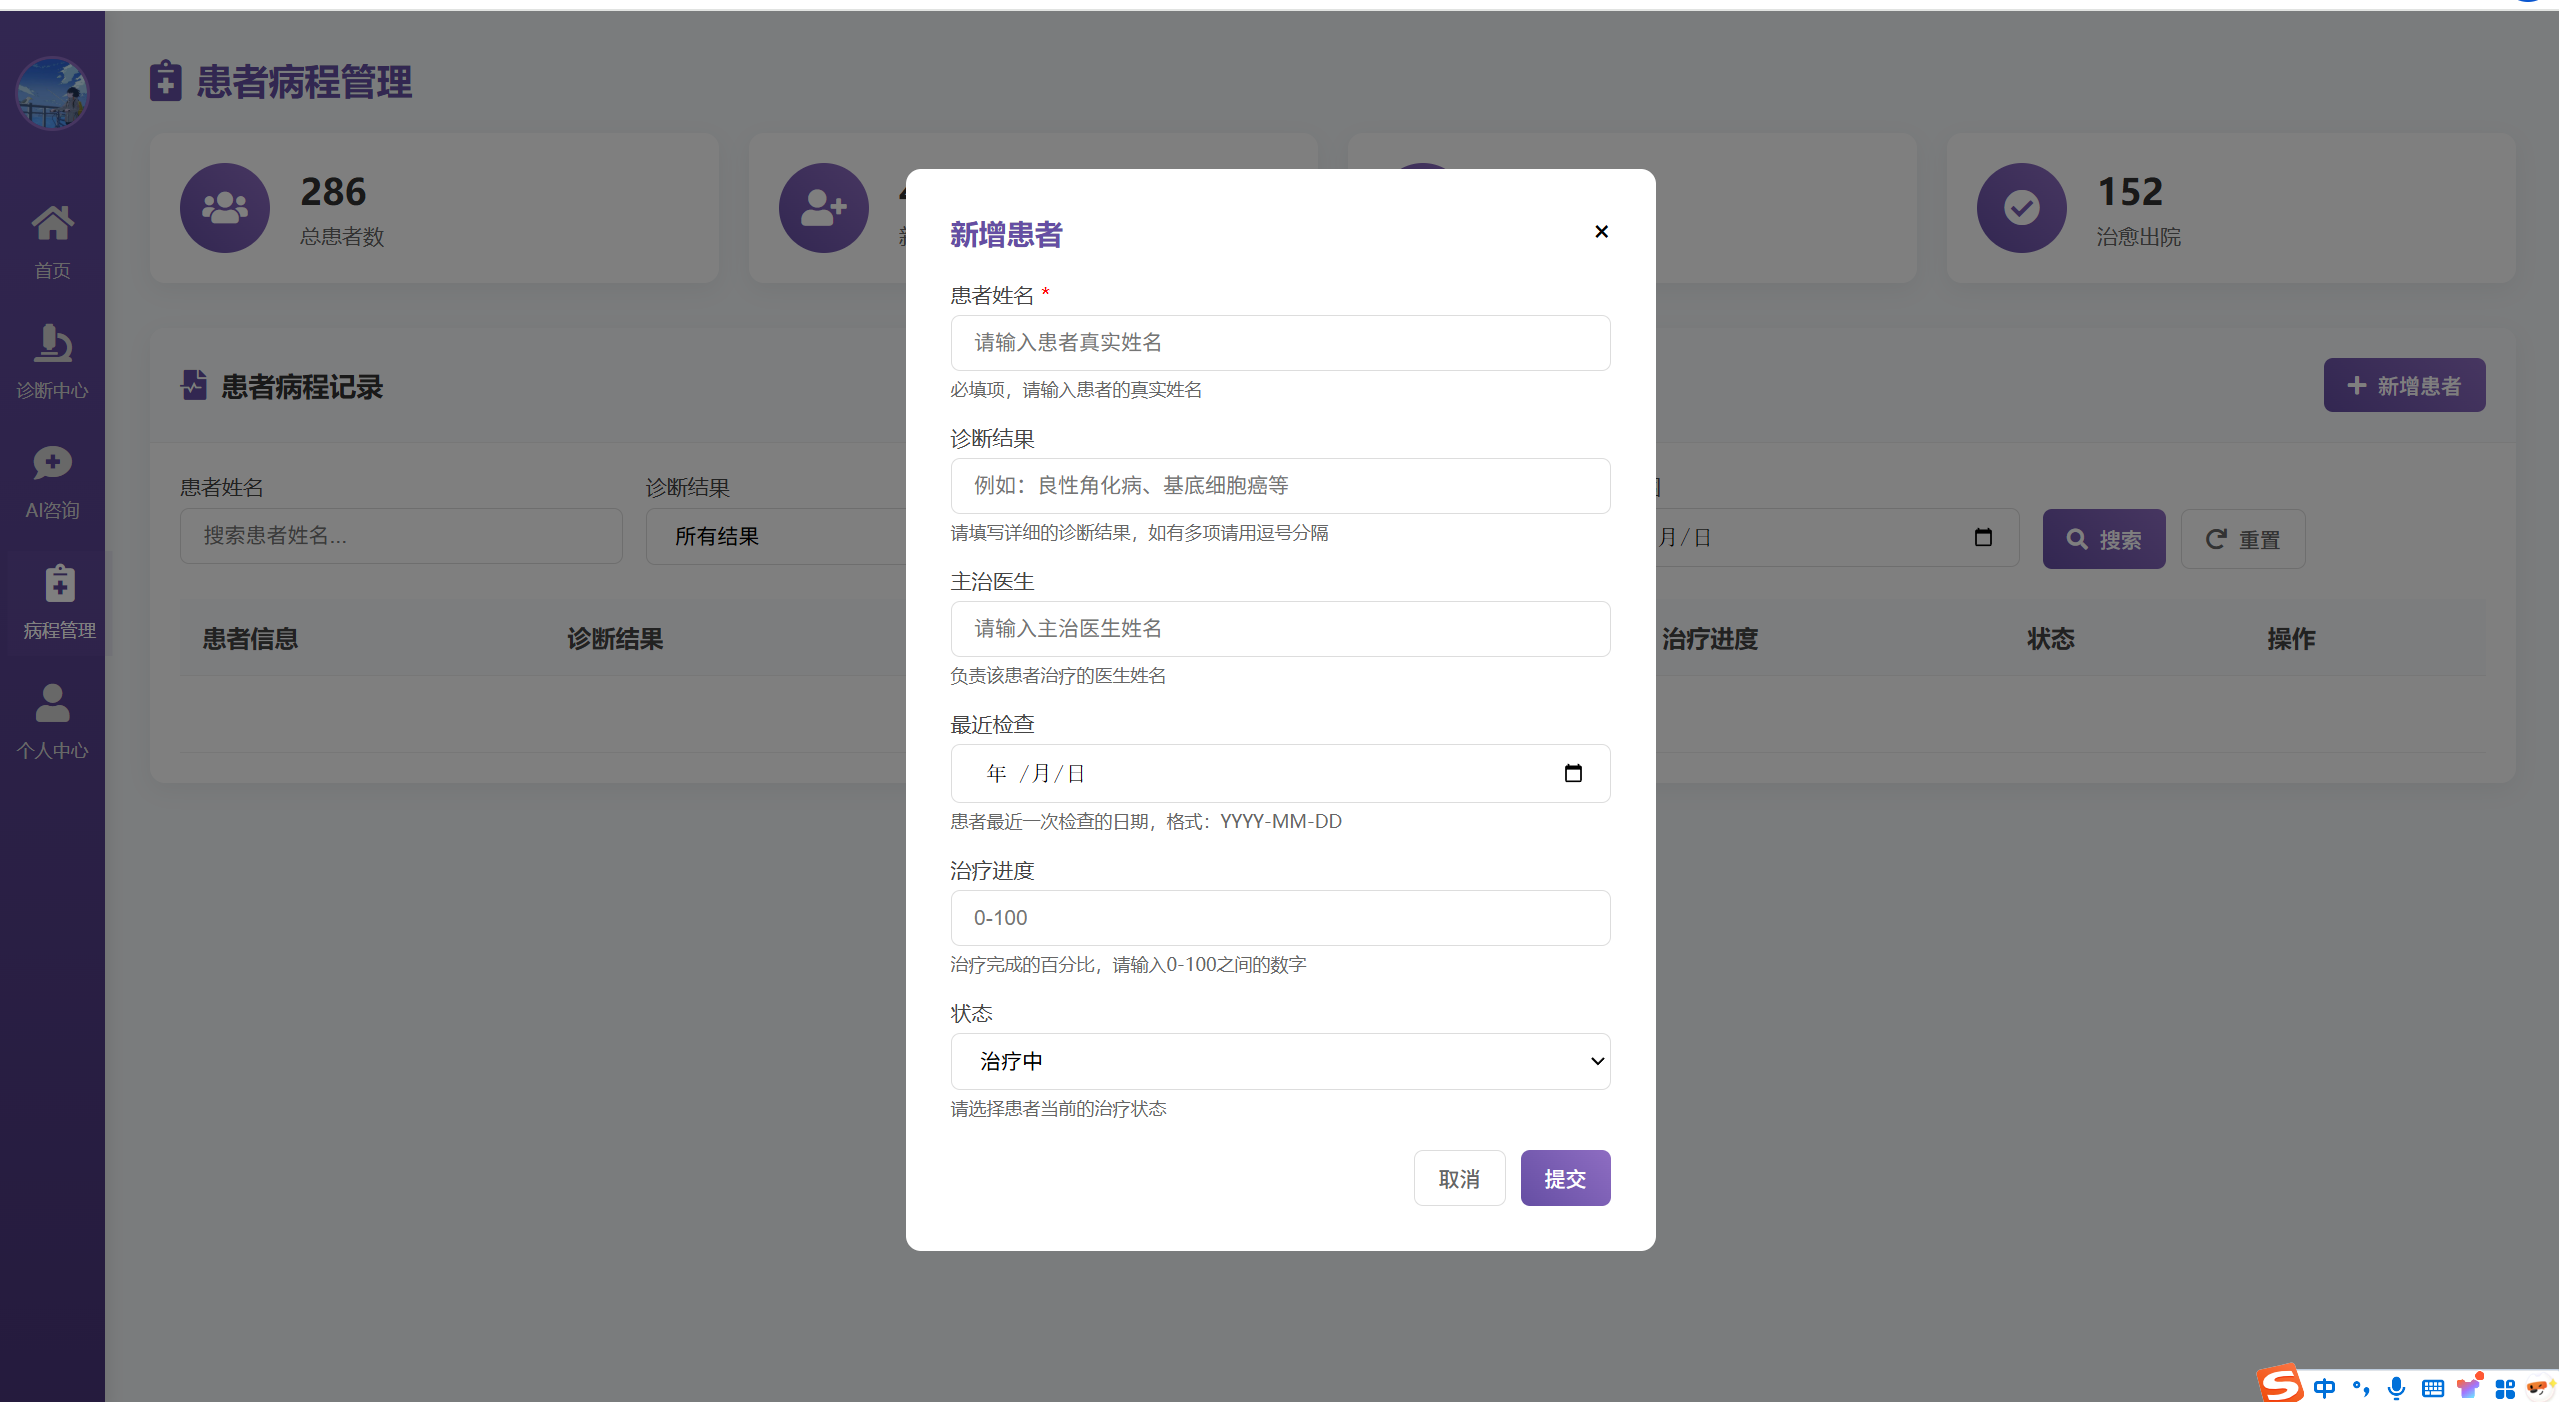Click the 诊断结果 input in dialog

[1280, 486]
